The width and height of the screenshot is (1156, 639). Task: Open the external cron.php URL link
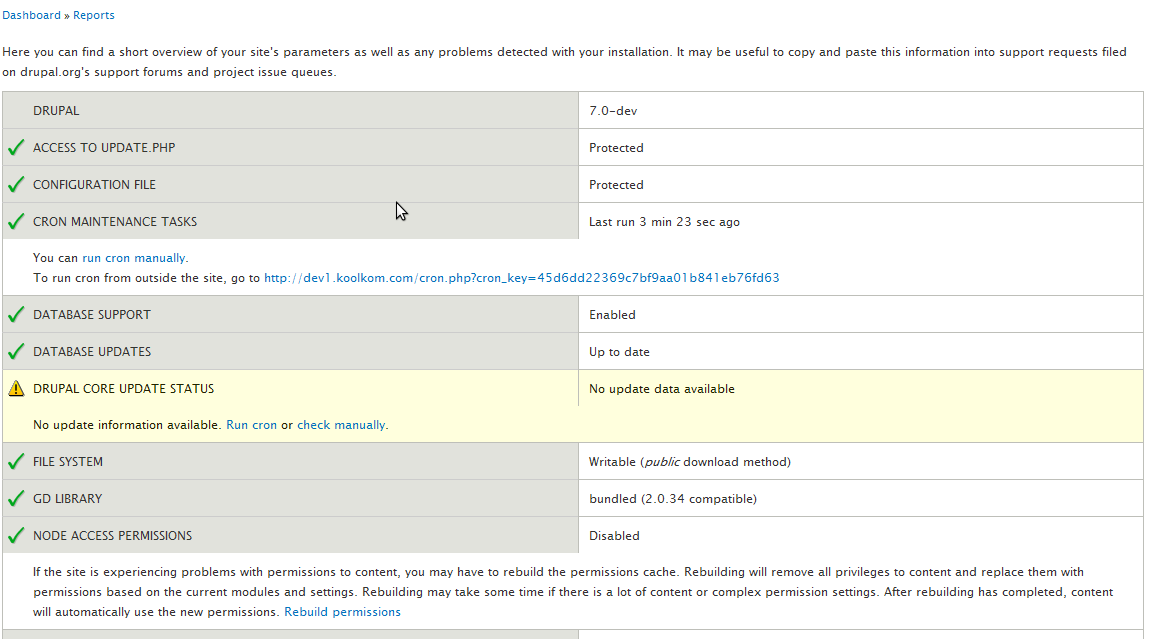[x=521, y=278]
